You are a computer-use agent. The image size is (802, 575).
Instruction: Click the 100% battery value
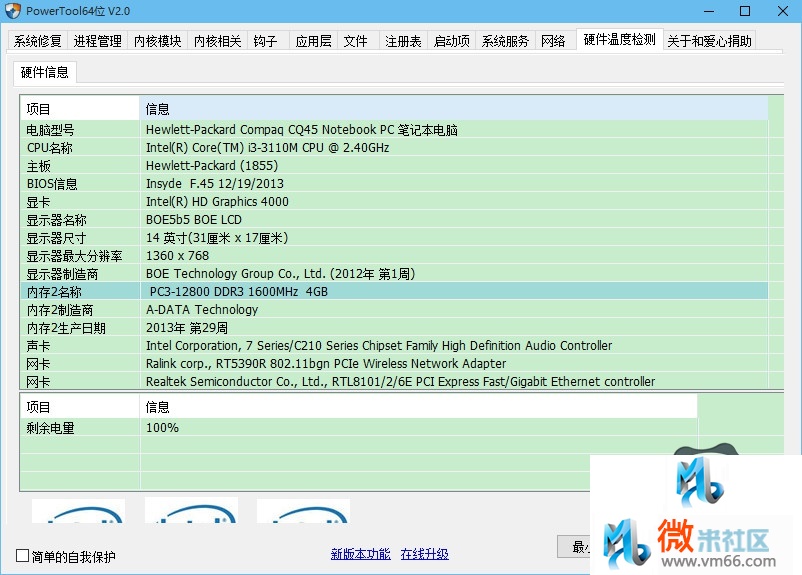tap(162, 428)
